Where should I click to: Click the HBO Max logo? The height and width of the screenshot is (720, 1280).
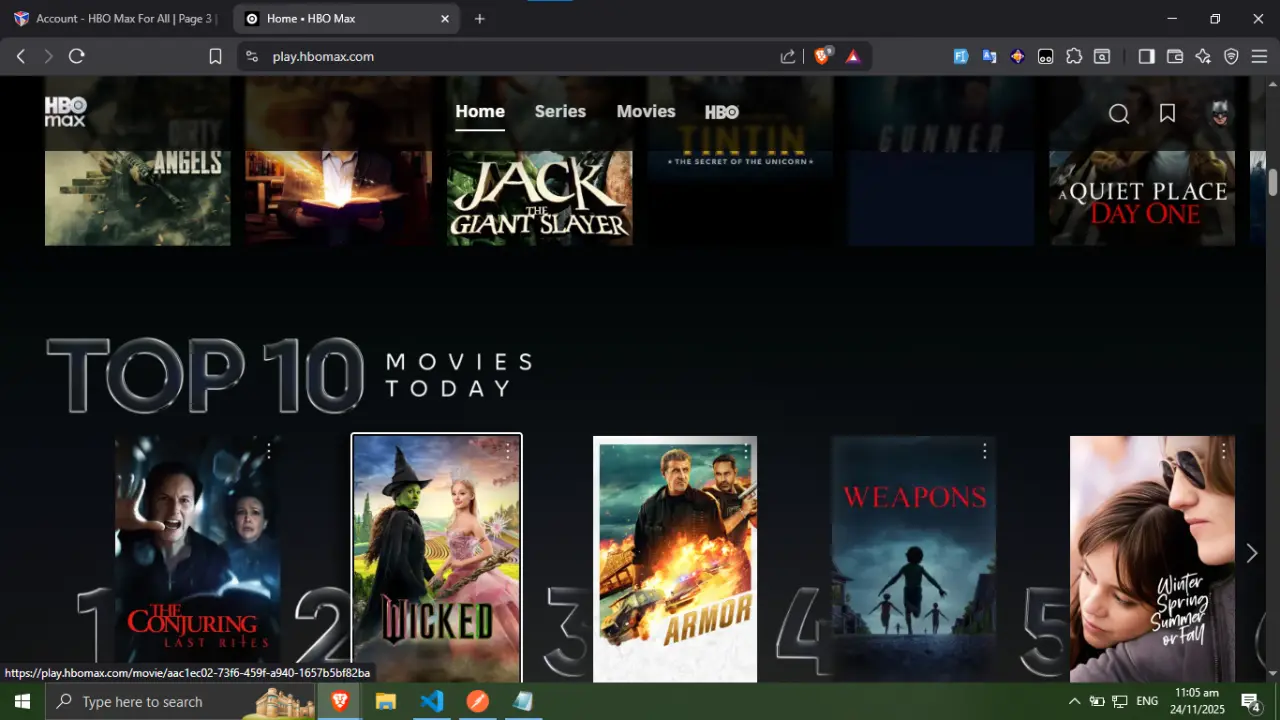point(66,112)
